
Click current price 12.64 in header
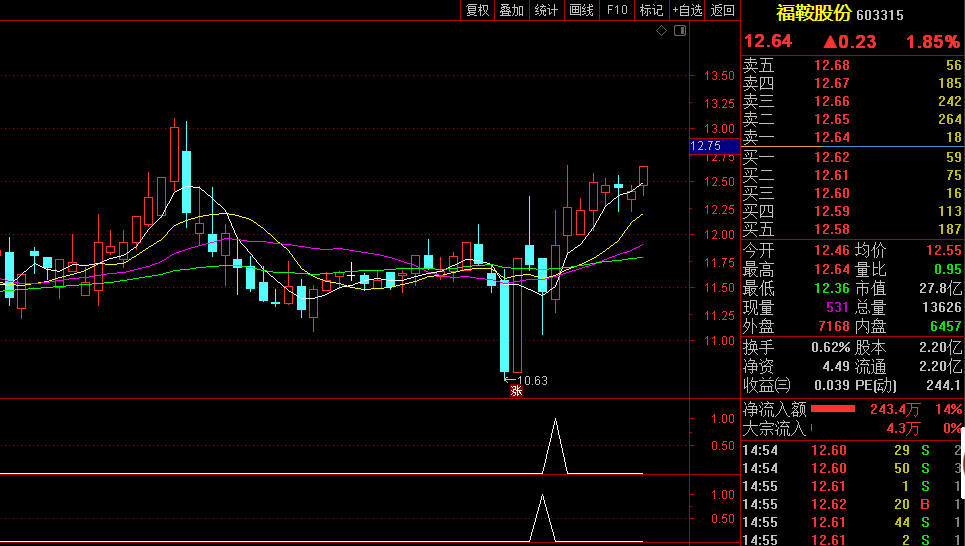[x=768, y=41]
